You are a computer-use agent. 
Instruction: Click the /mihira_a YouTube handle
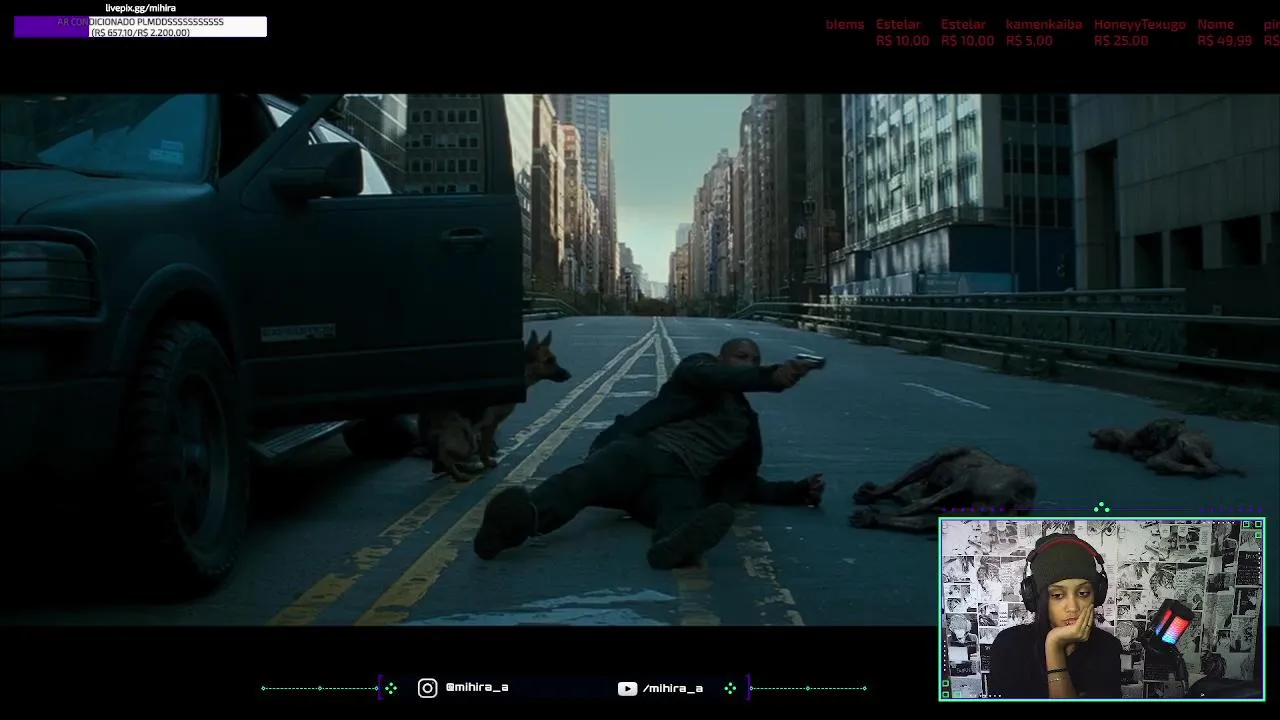673,688
